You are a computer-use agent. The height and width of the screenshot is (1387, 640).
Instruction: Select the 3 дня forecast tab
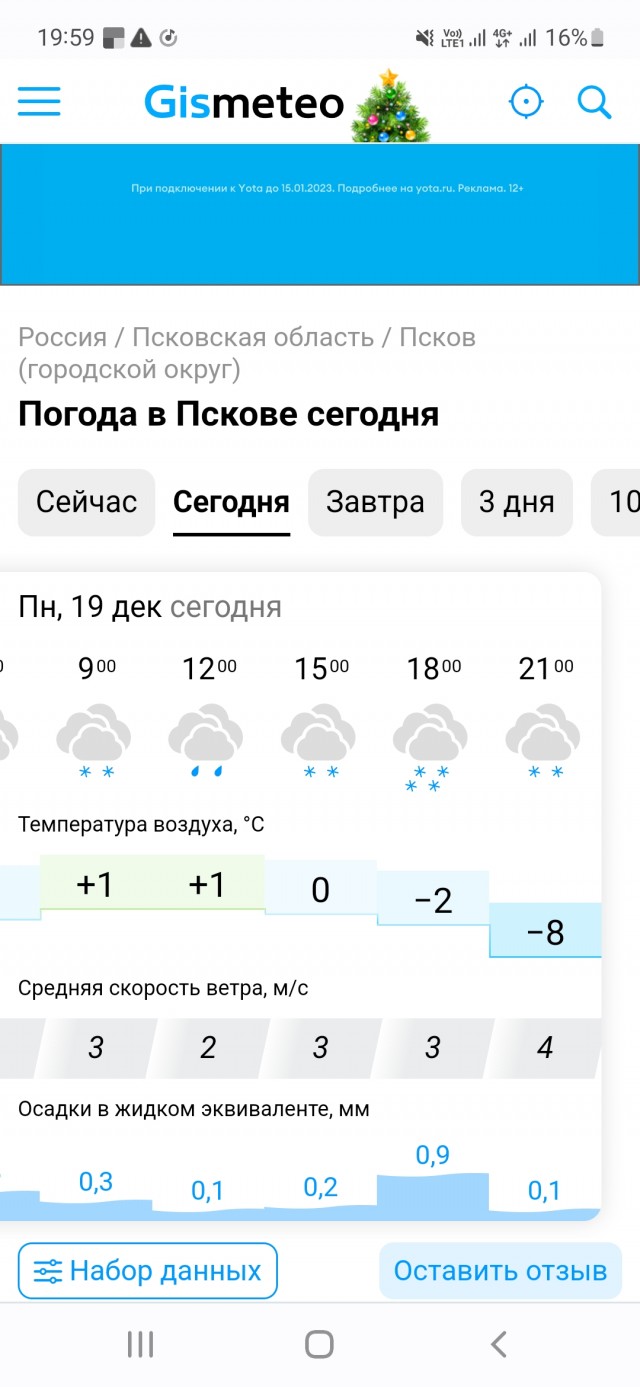pyautogui.click(x=516, y=503)
